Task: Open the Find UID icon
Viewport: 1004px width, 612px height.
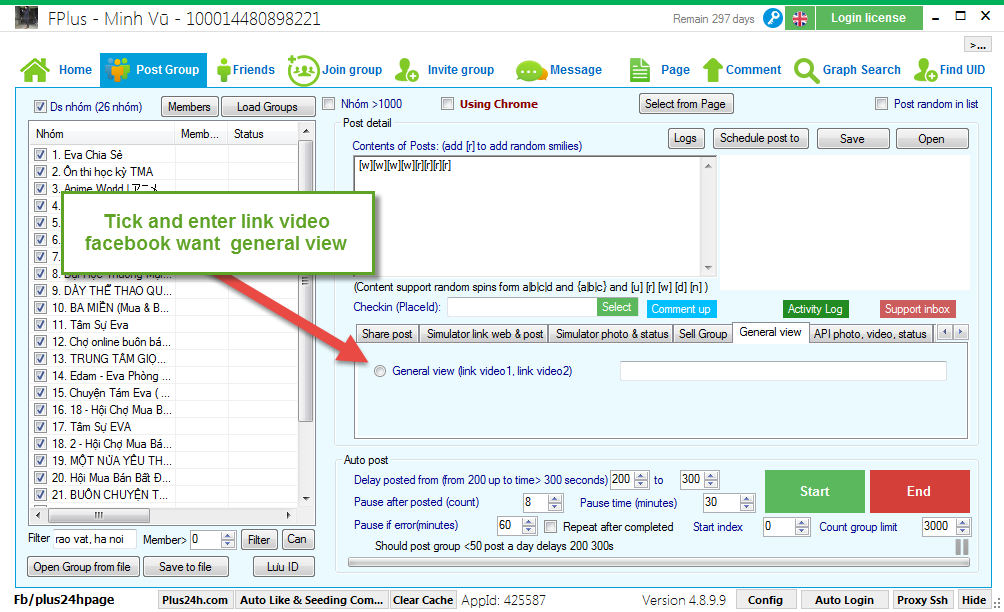Action: click(924, 70)
